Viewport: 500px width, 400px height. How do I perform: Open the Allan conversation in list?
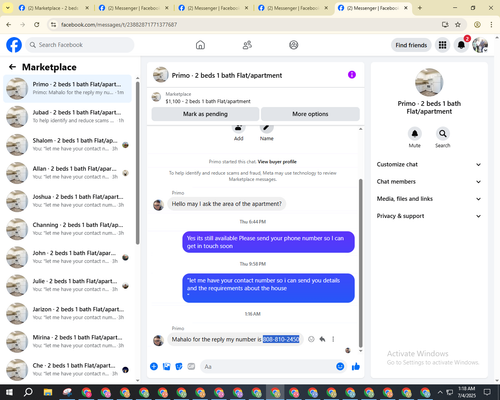68,173
